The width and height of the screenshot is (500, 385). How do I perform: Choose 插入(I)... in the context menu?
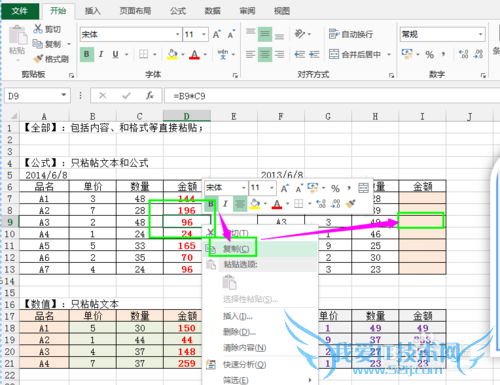click(260, 316)
